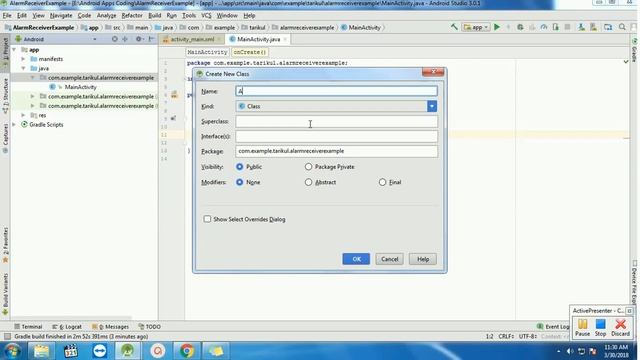Image resolution: width=640 pixels, height=360 pixels.
Task: Switch to MainActivity.java tab
Action: [x=258, y=39]
